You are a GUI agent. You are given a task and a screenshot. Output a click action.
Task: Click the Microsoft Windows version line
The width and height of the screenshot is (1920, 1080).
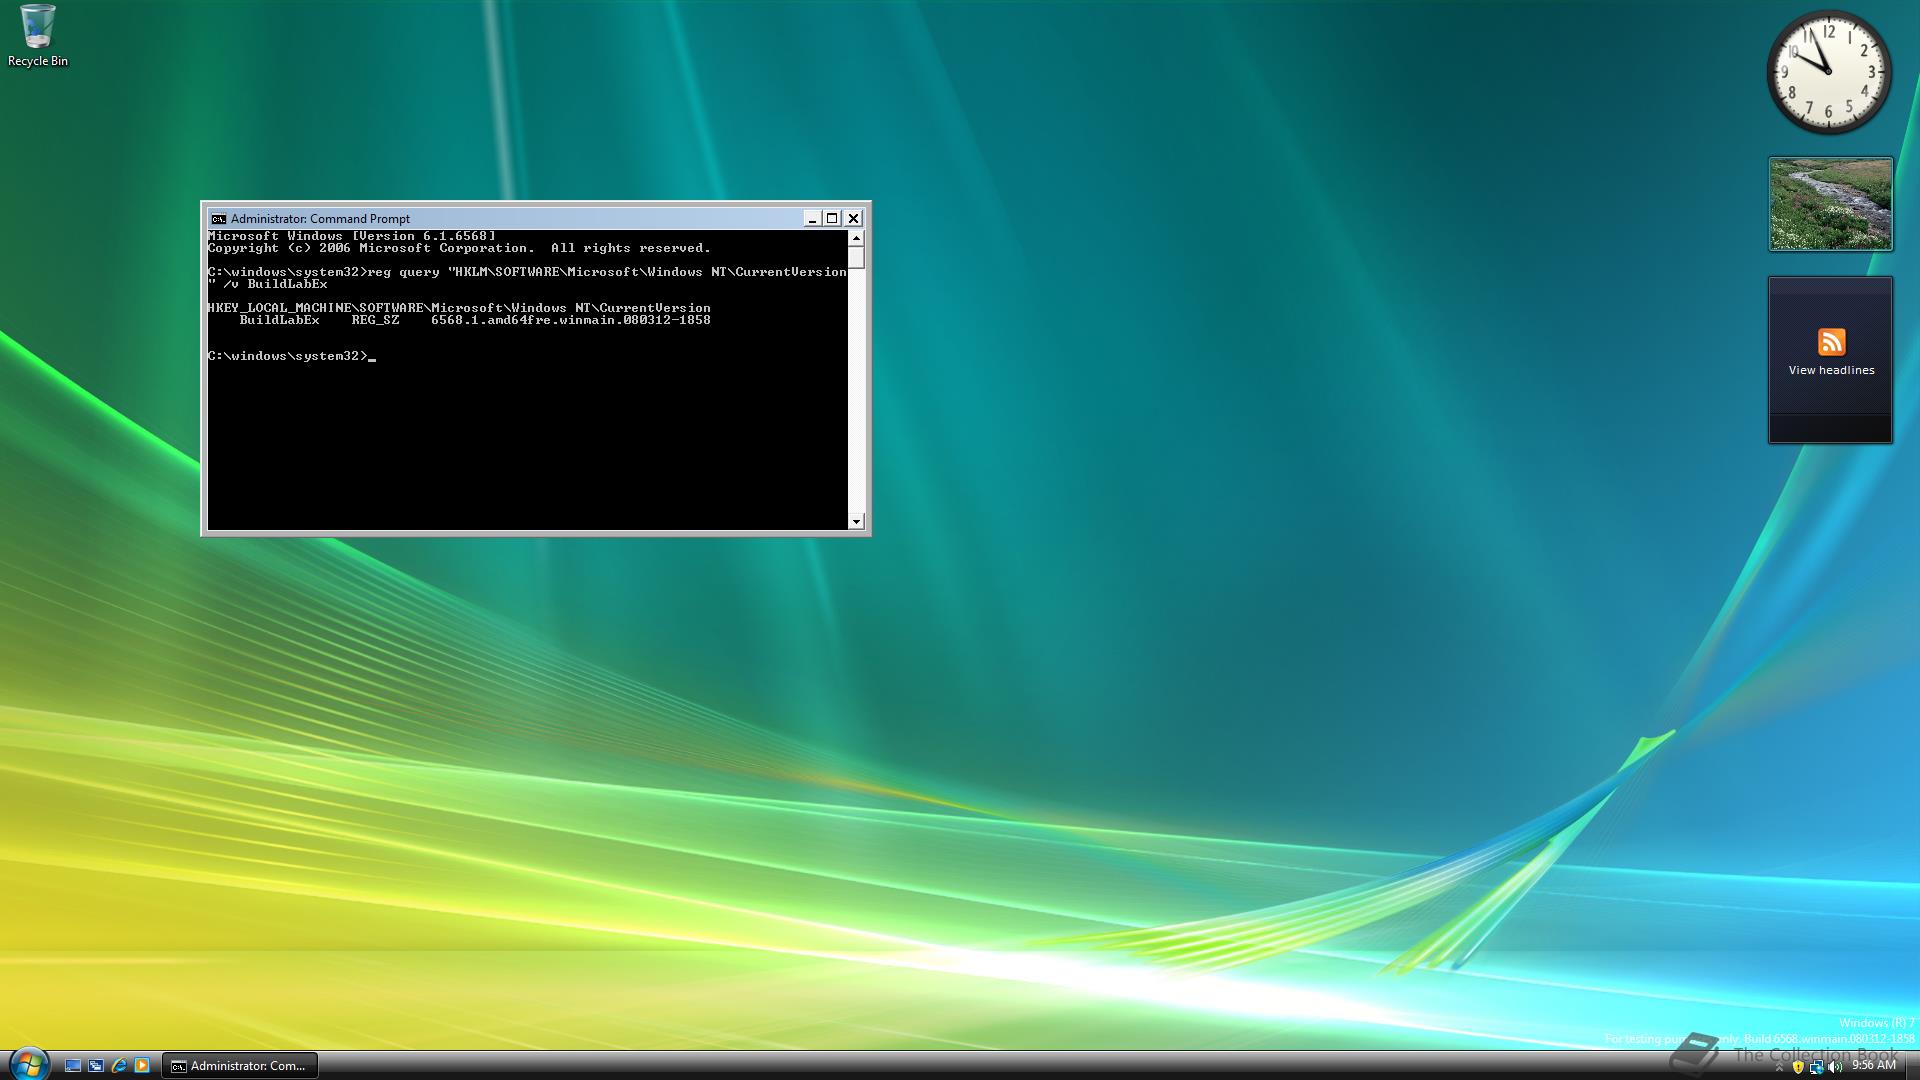[351, 236]
